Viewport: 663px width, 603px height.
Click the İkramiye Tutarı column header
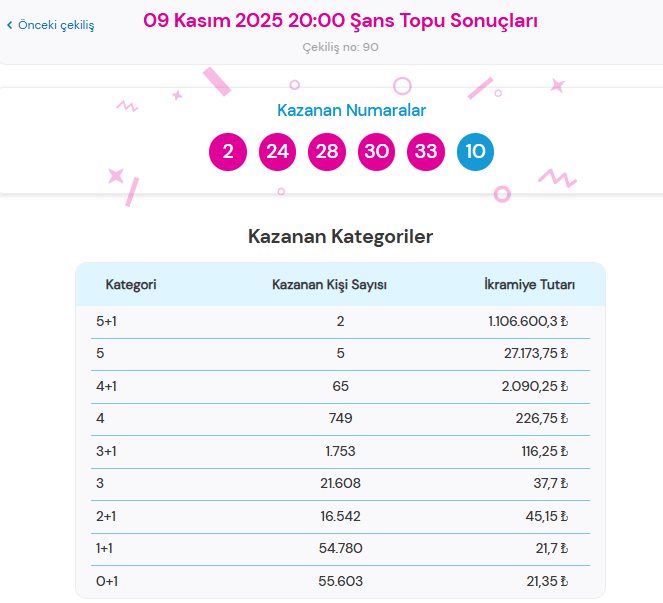[x=529, y=285]
